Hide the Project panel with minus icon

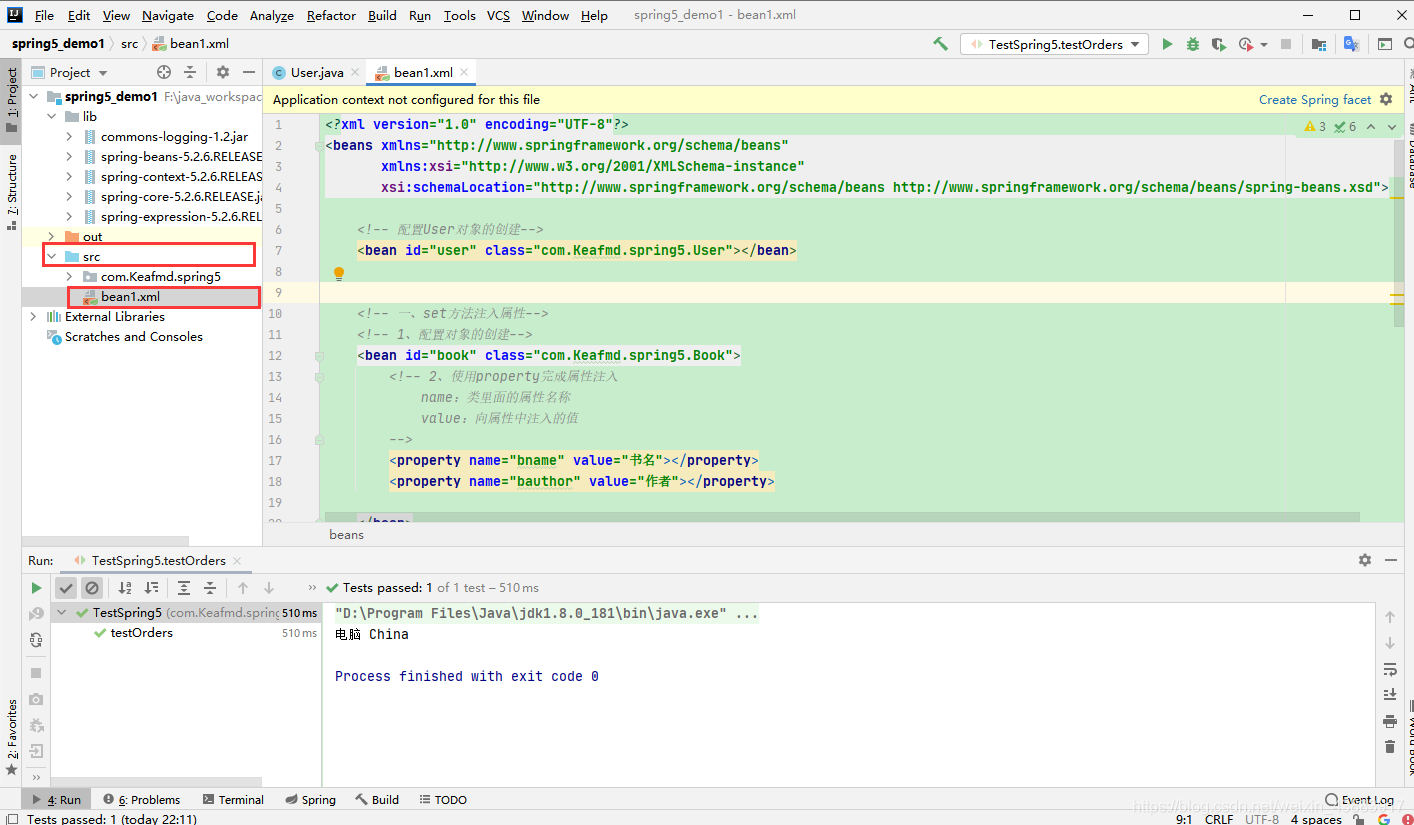(249, 72)
